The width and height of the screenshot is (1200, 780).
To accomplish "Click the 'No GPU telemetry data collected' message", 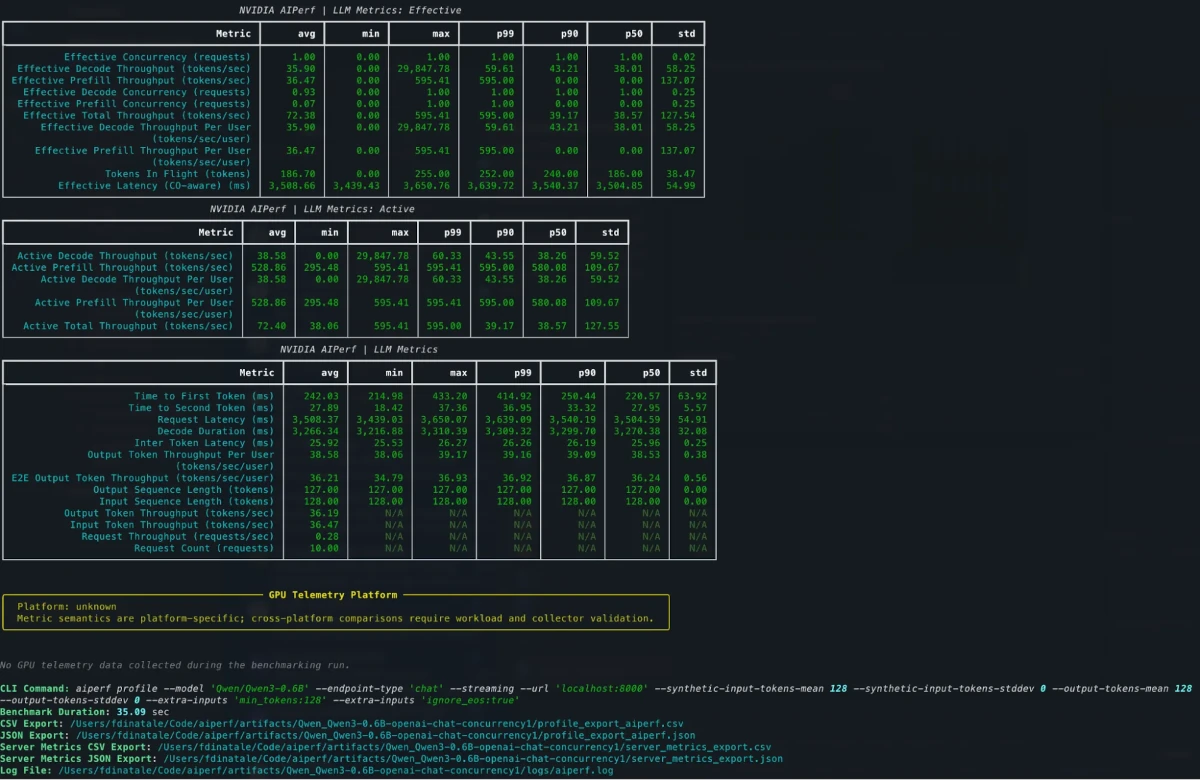I will pos(176,665).
